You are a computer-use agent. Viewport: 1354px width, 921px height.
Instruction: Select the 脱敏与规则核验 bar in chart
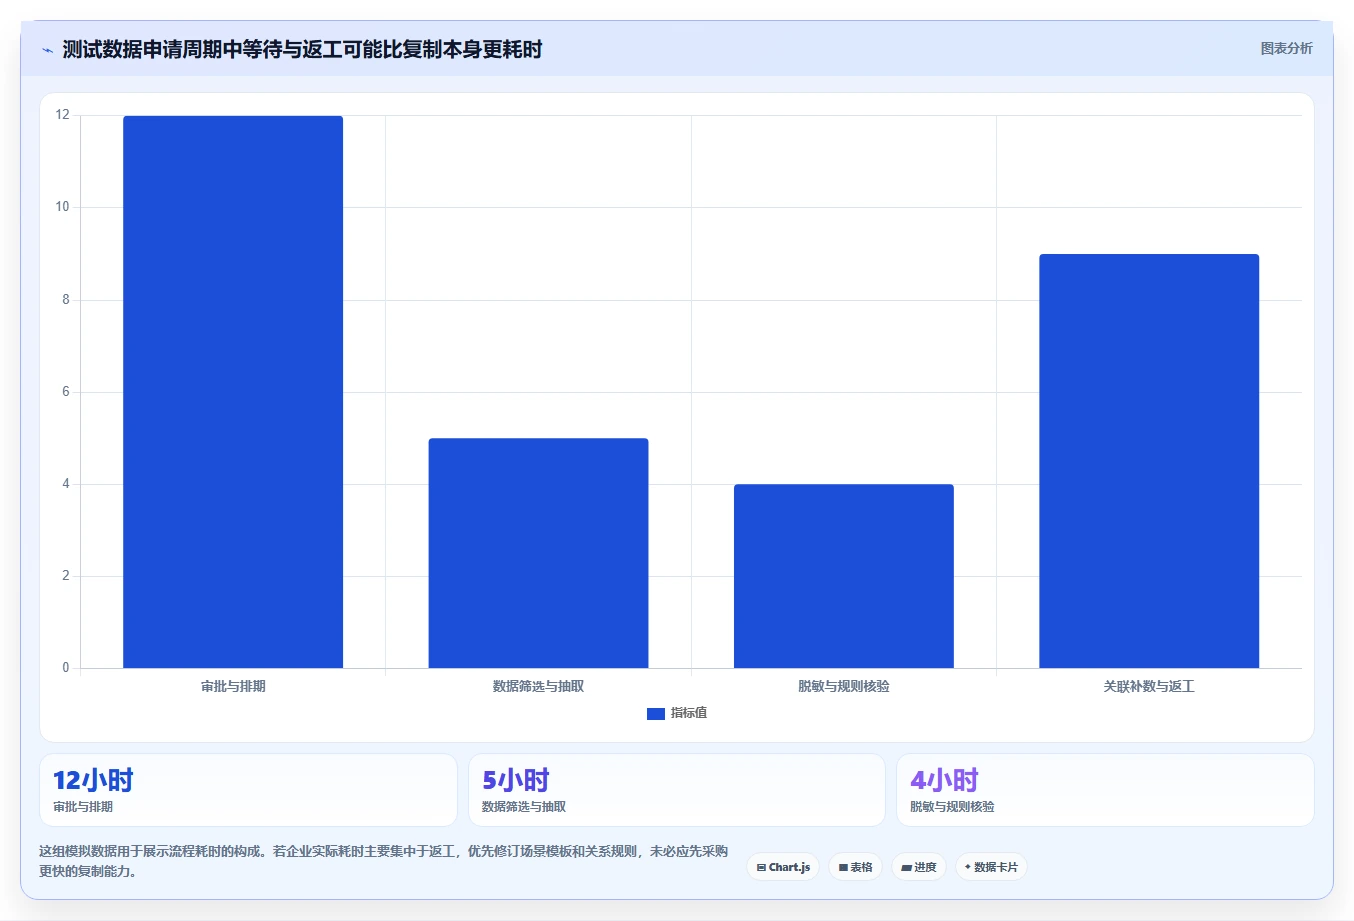point(844,576)
